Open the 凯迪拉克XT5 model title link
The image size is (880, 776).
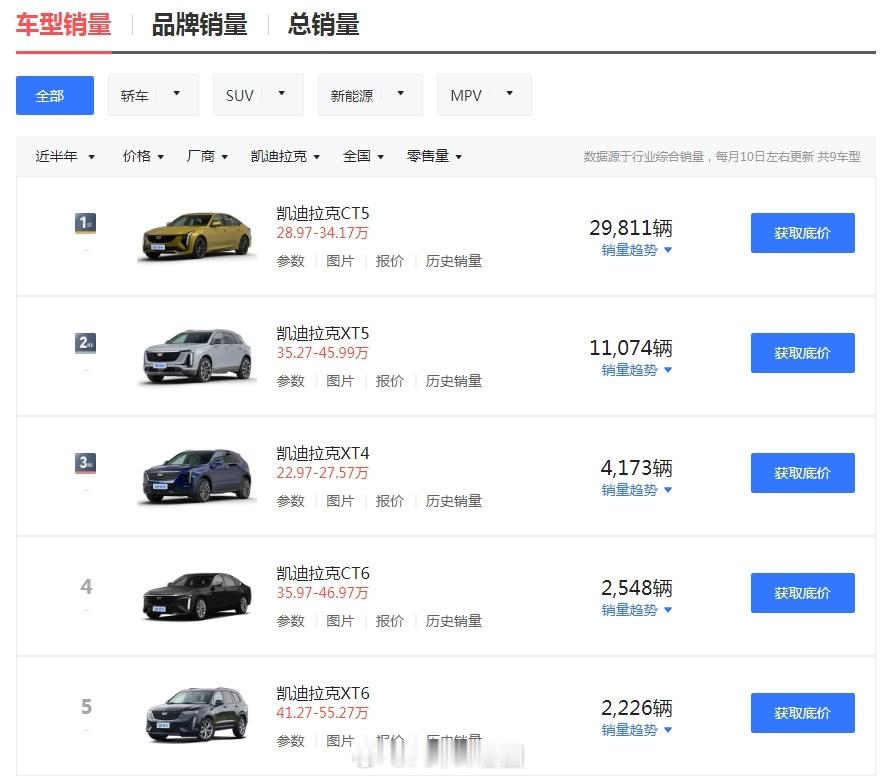coord(323,333)
